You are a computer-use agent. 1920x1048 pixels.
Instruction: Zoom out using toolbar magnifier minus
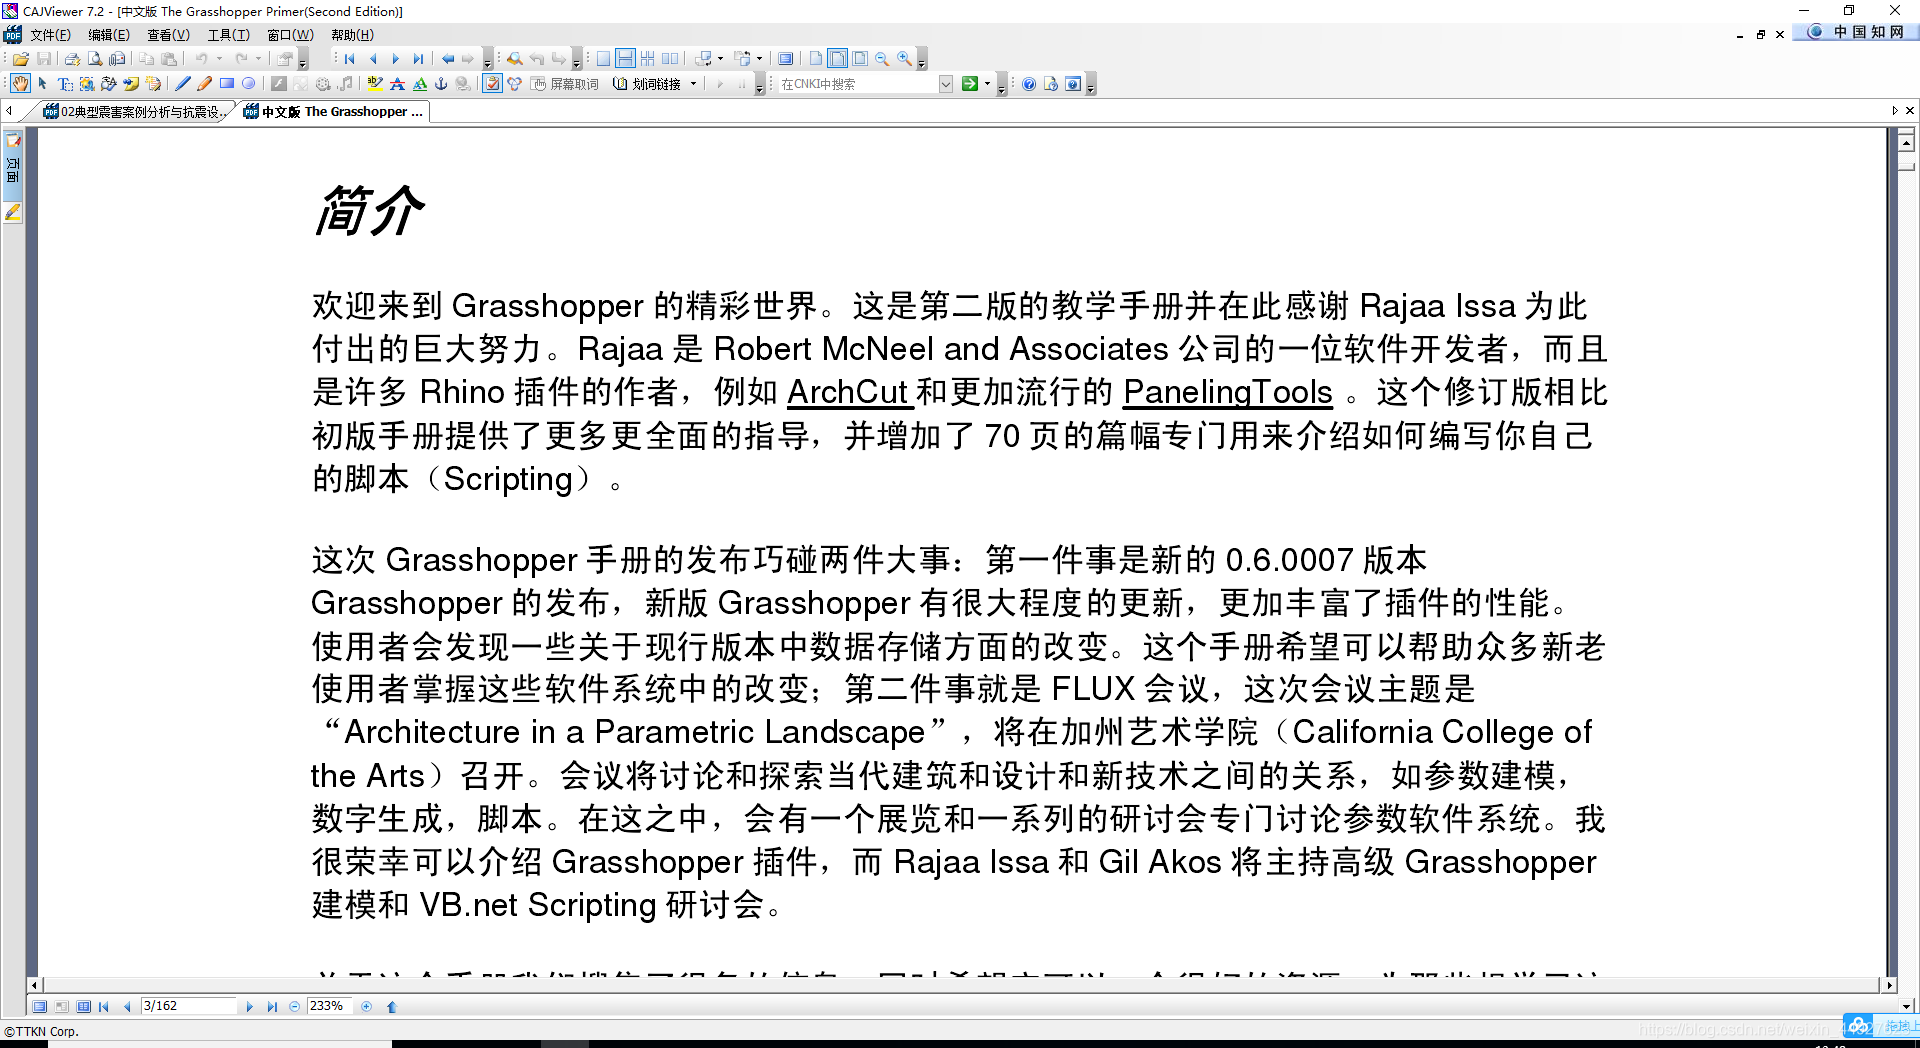[882, 59]
